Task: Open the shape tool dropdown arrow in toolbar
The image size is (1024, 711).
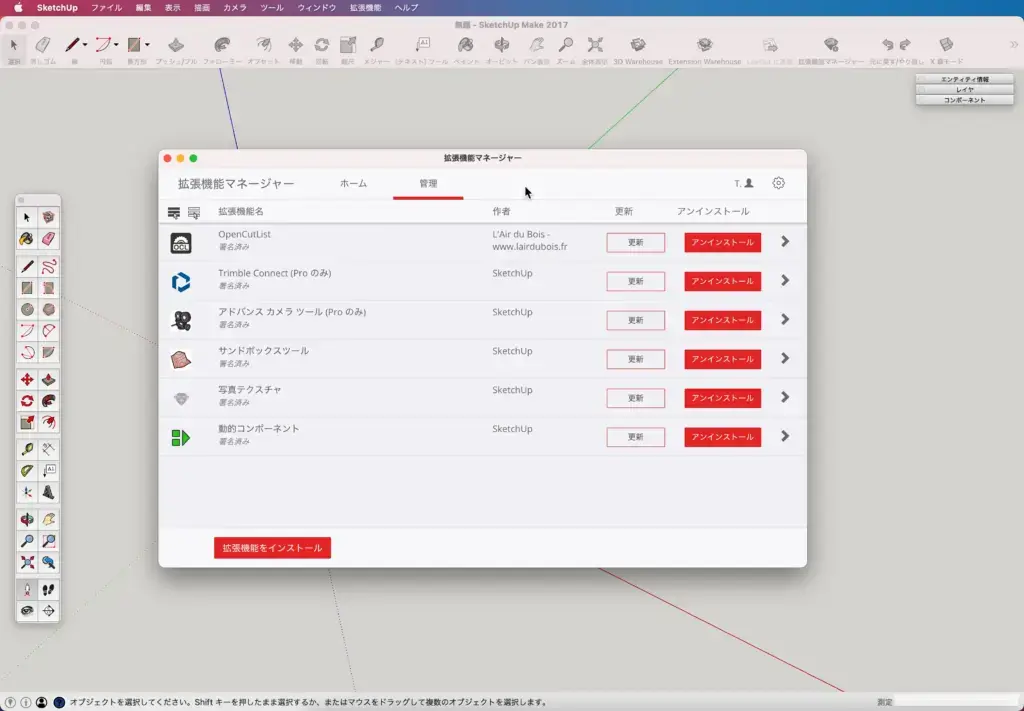Action: (148, 45)
